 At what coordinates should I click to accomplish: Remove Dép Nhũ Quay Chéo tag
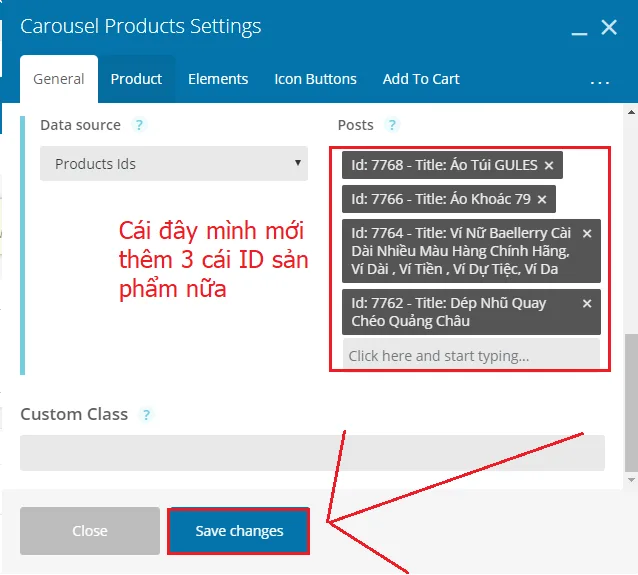coord(587,303)
